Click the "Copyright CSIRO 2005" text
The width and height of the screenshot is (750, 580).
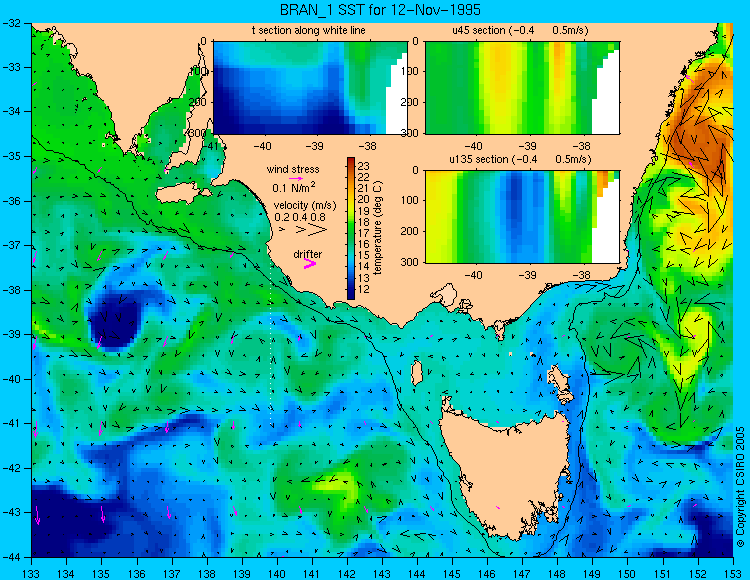coord(740,487)
